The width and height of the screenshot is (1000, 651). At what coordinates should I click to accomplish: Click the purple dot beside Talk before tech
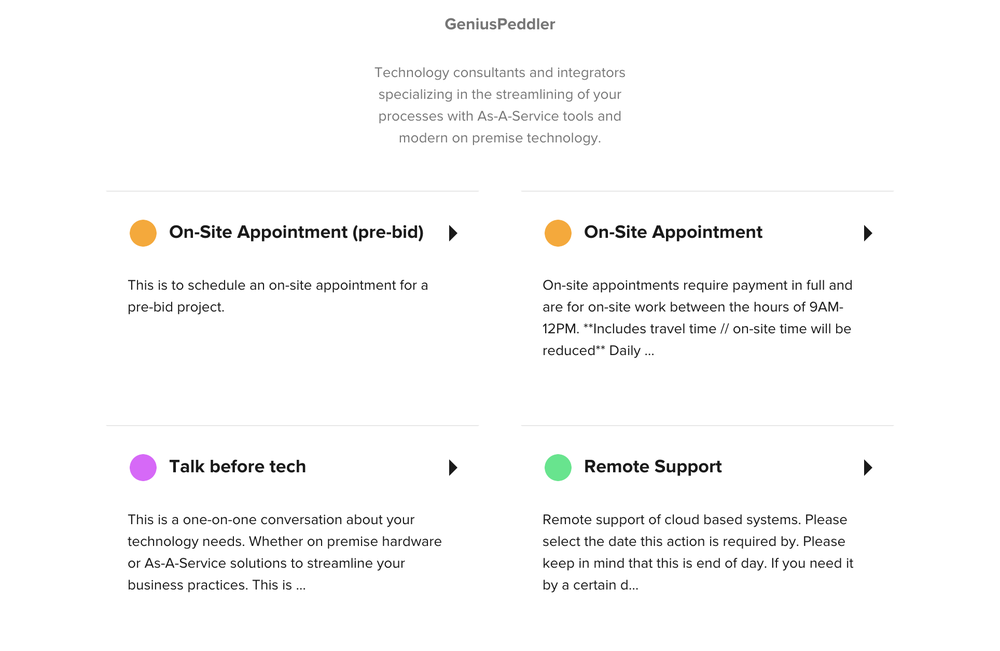coord(143,467)
